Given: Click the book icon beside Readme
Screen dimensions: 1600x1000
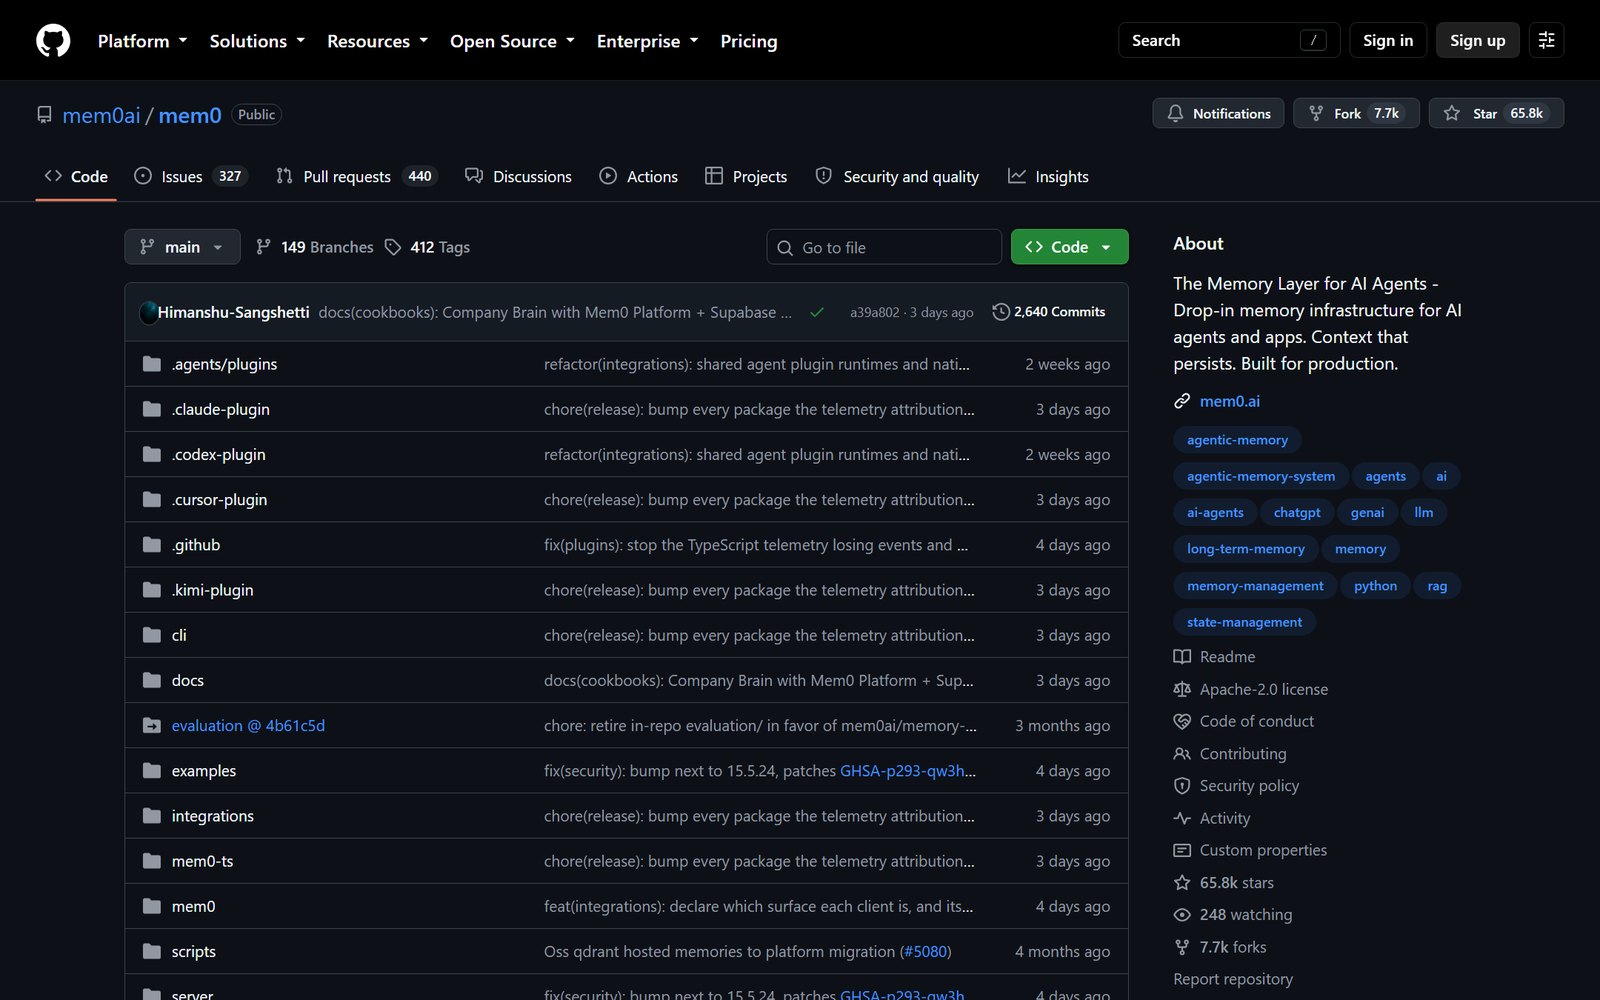Looking at the screenshot, I should click(1182, 657).
